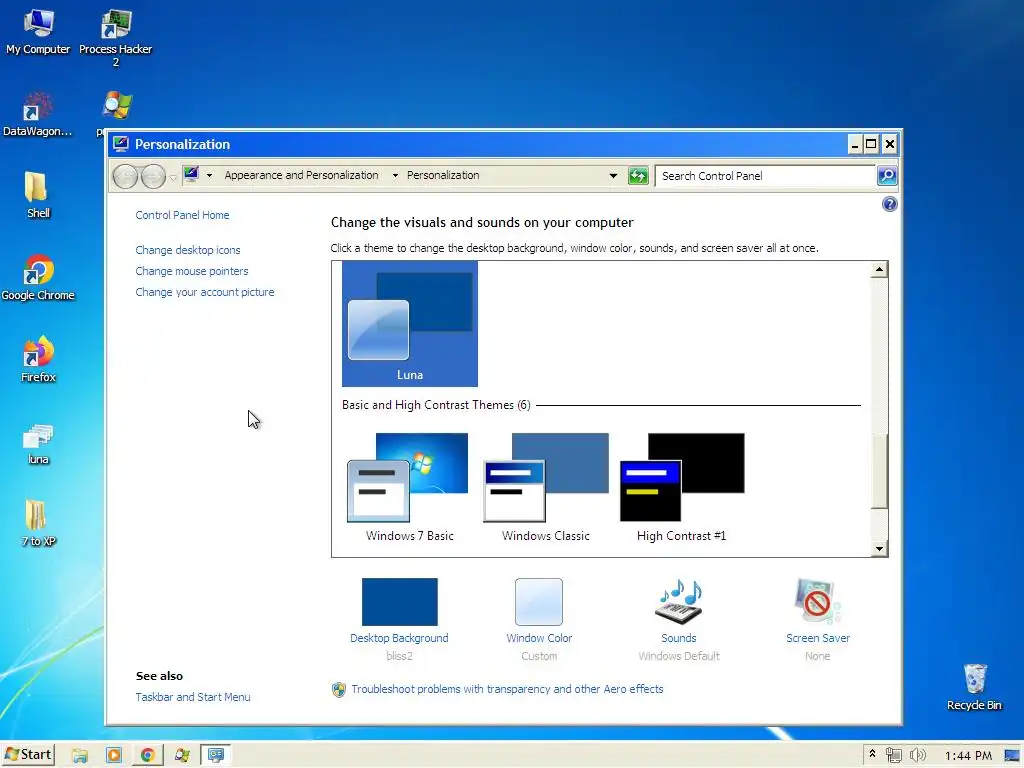This screenshot has height=768, width=1024.
Task: Open Taskbar and Start Menu link
Action: tap(193, 697)
